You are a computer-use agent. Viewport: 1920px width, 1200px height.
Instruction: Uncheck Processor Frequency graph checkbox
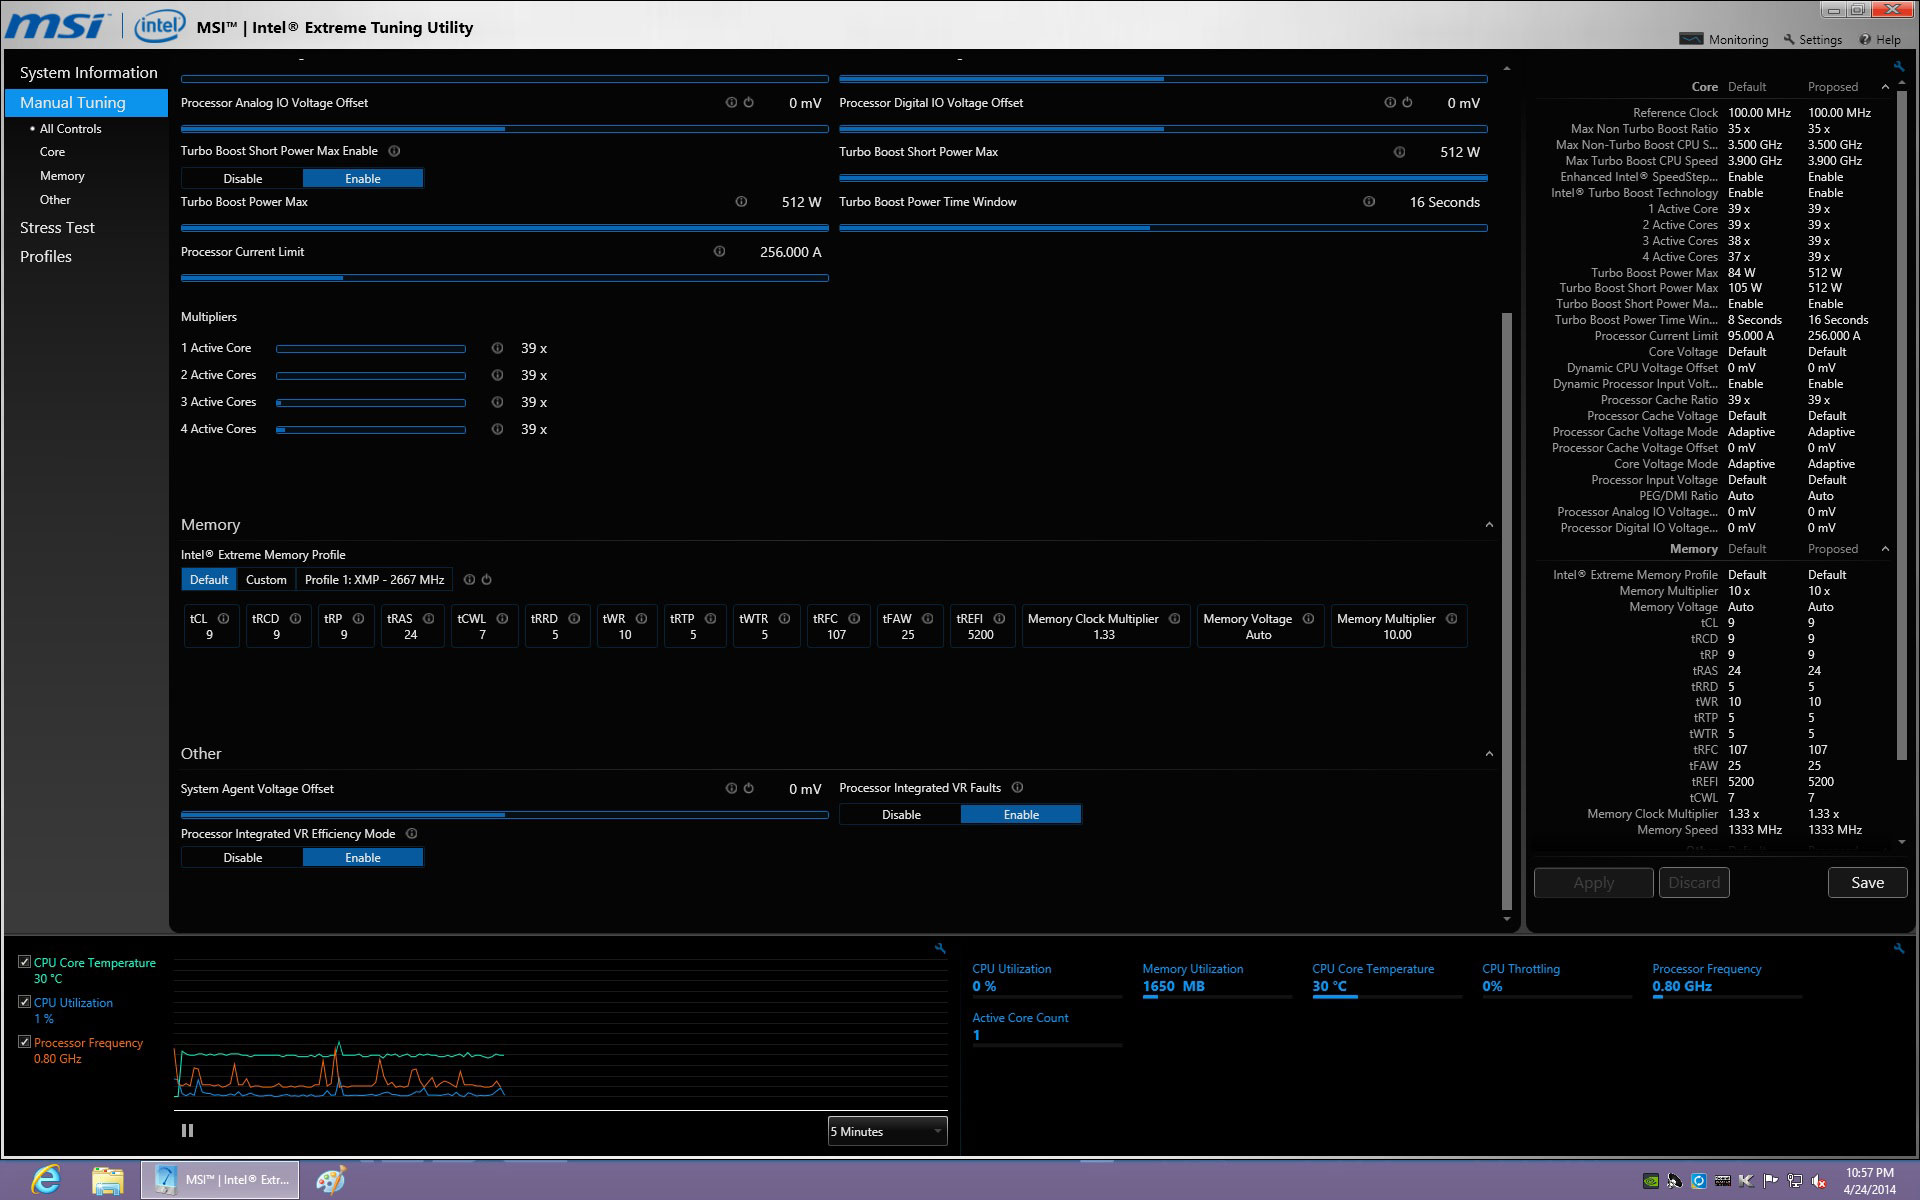(x=25, y=1042)
